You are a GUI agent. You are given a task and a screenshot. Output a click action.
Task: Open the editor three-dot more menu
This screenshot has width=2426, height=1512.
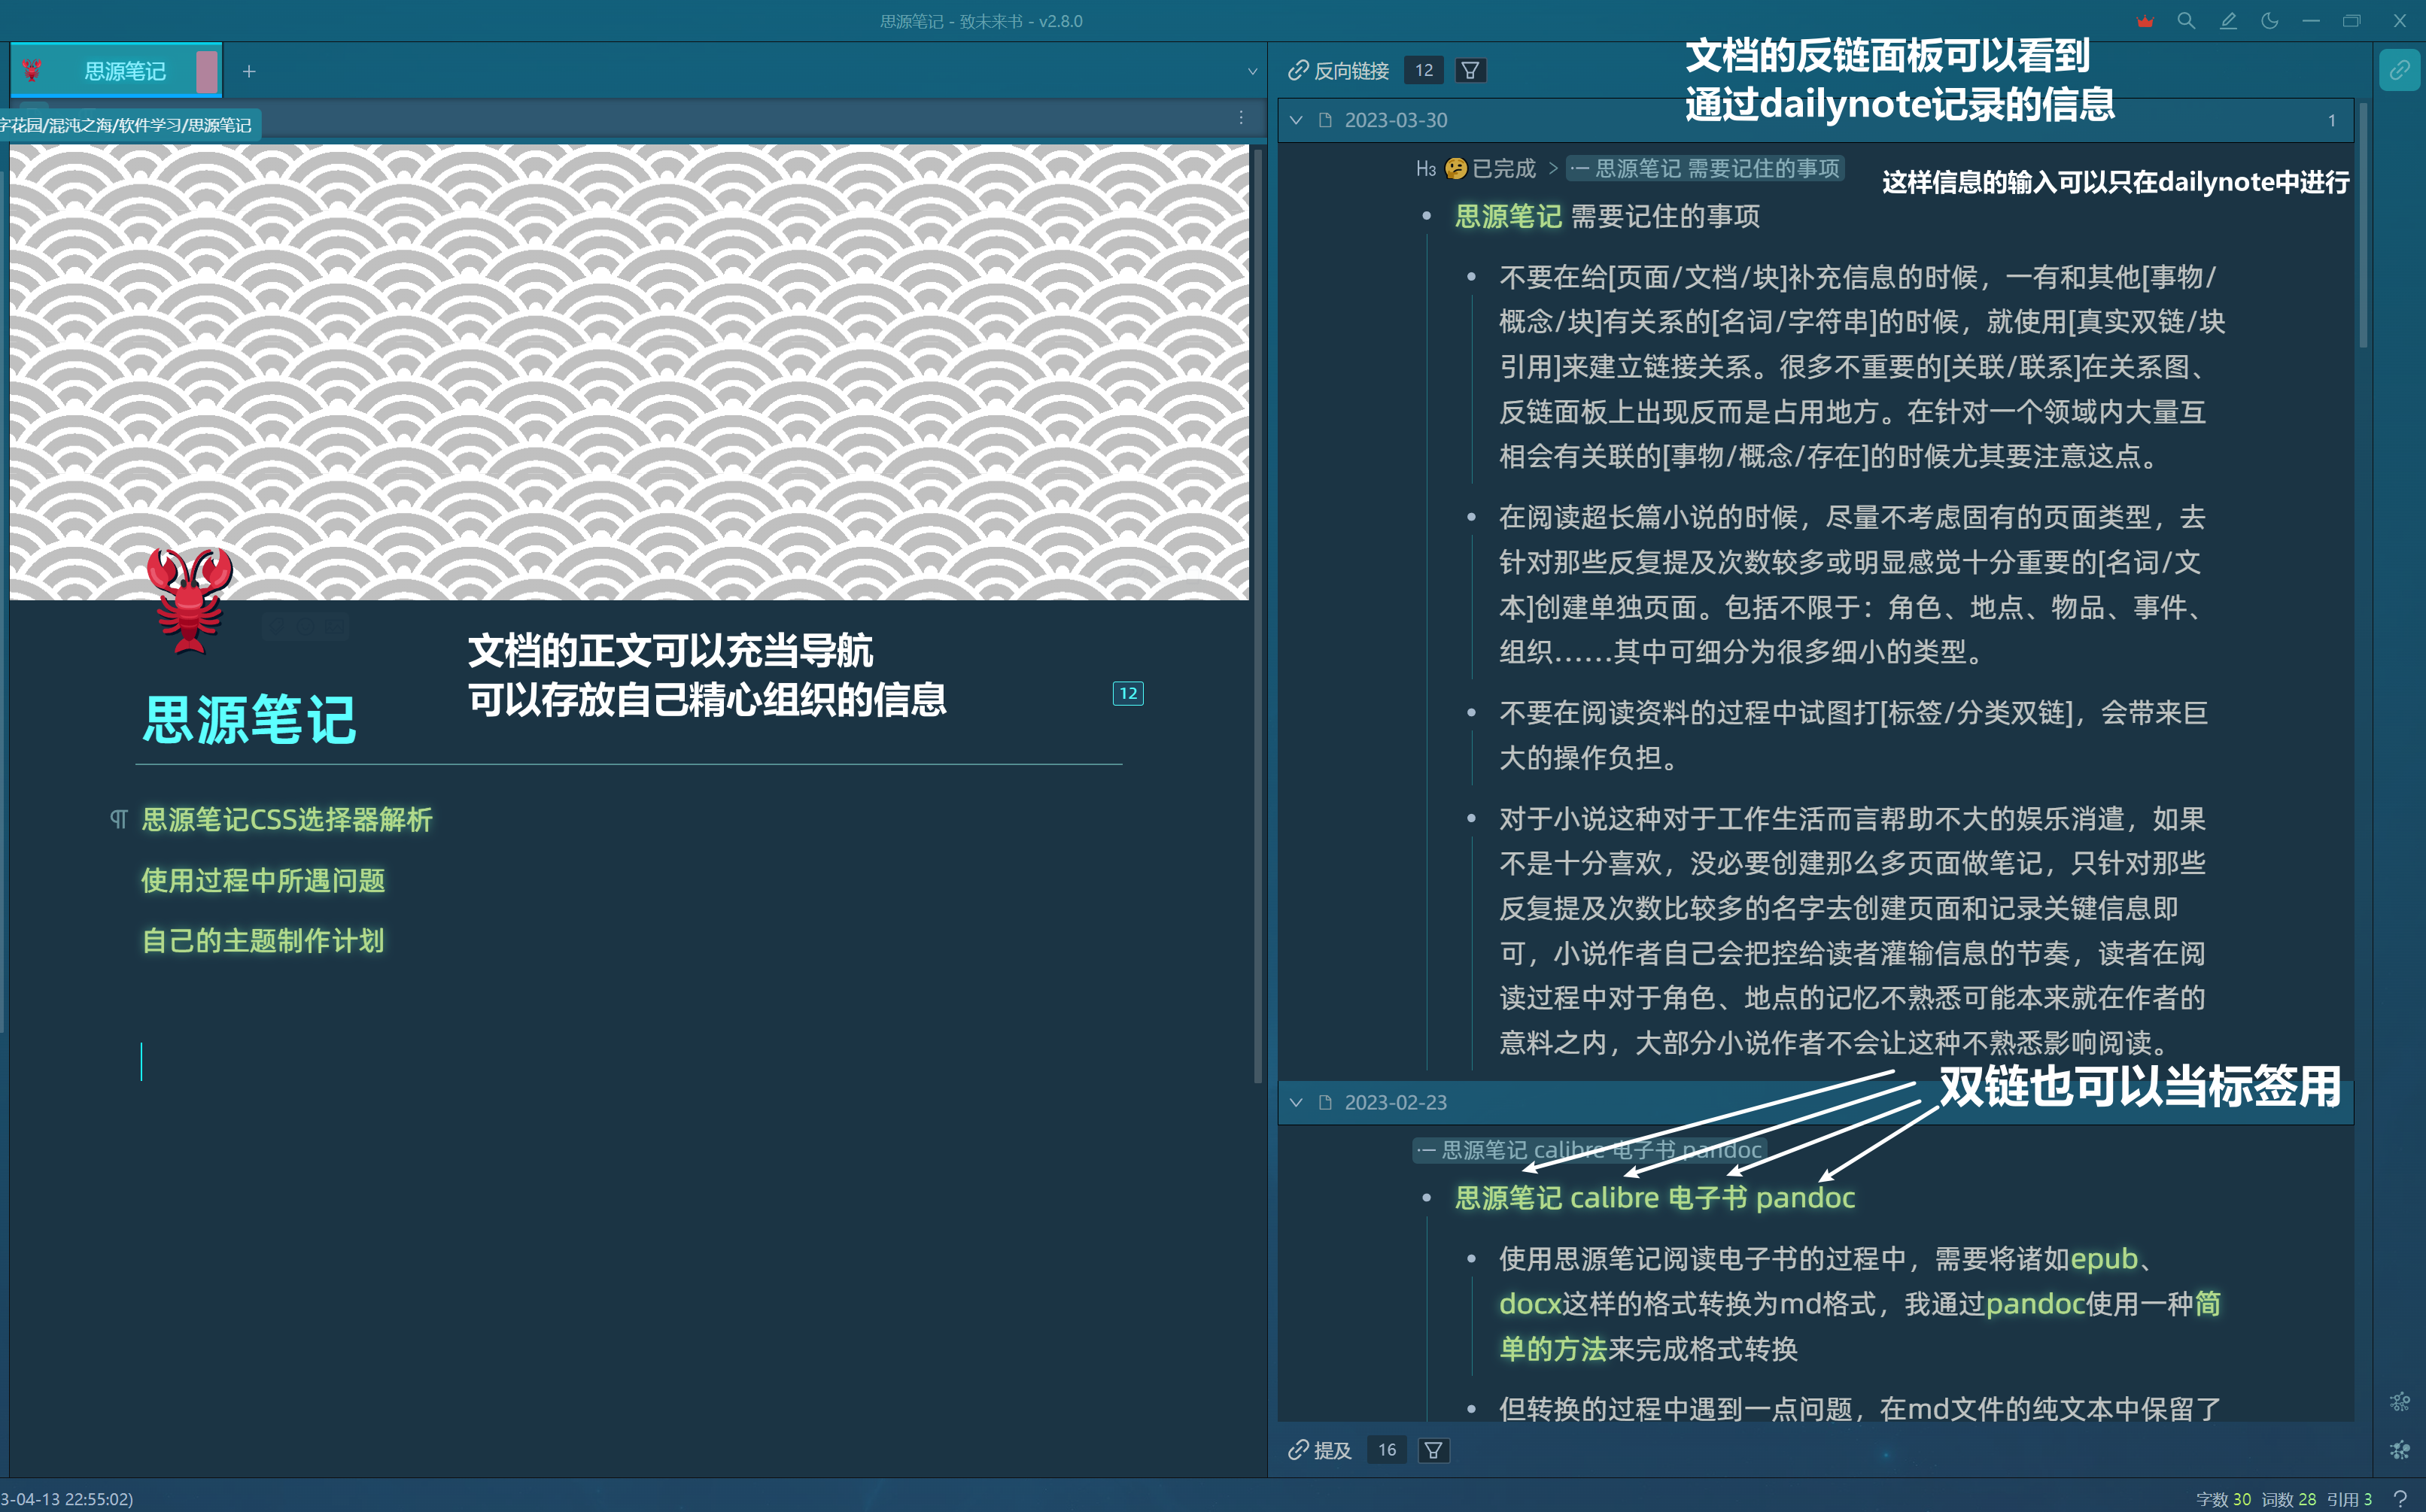[1240, 118]
